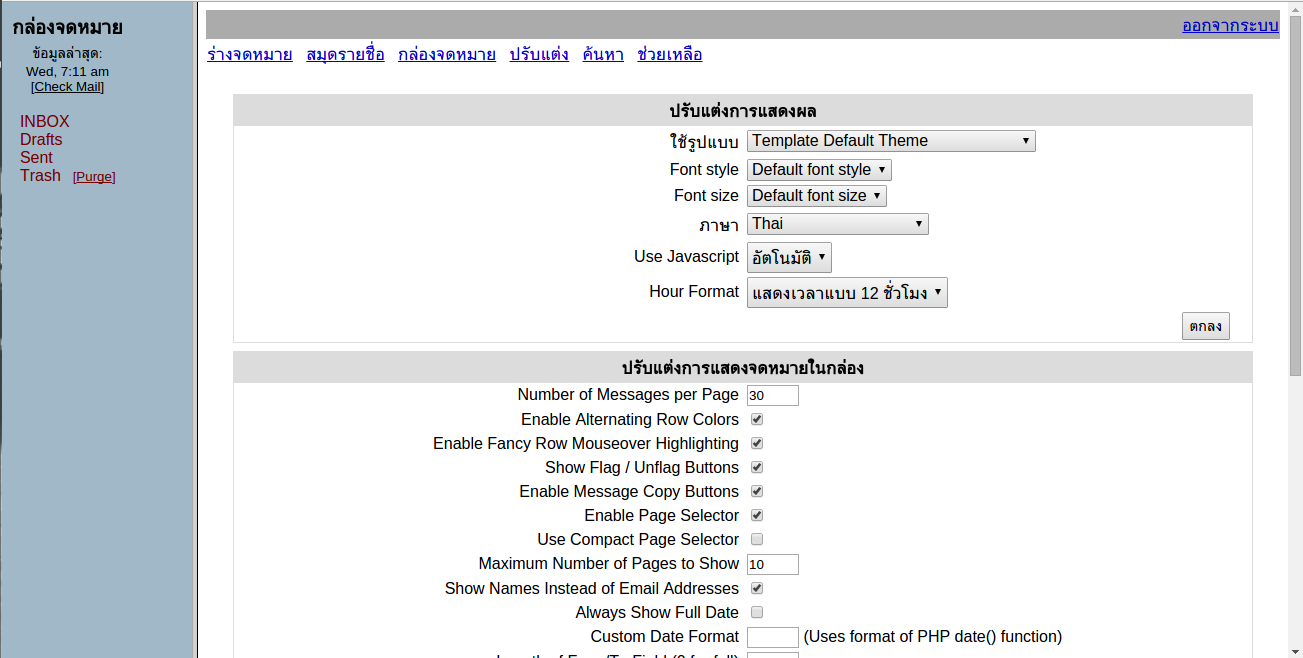Enable Use Compact Page Selector checkbox
This screenshot has width=1303, height=658.
(757, 540)
